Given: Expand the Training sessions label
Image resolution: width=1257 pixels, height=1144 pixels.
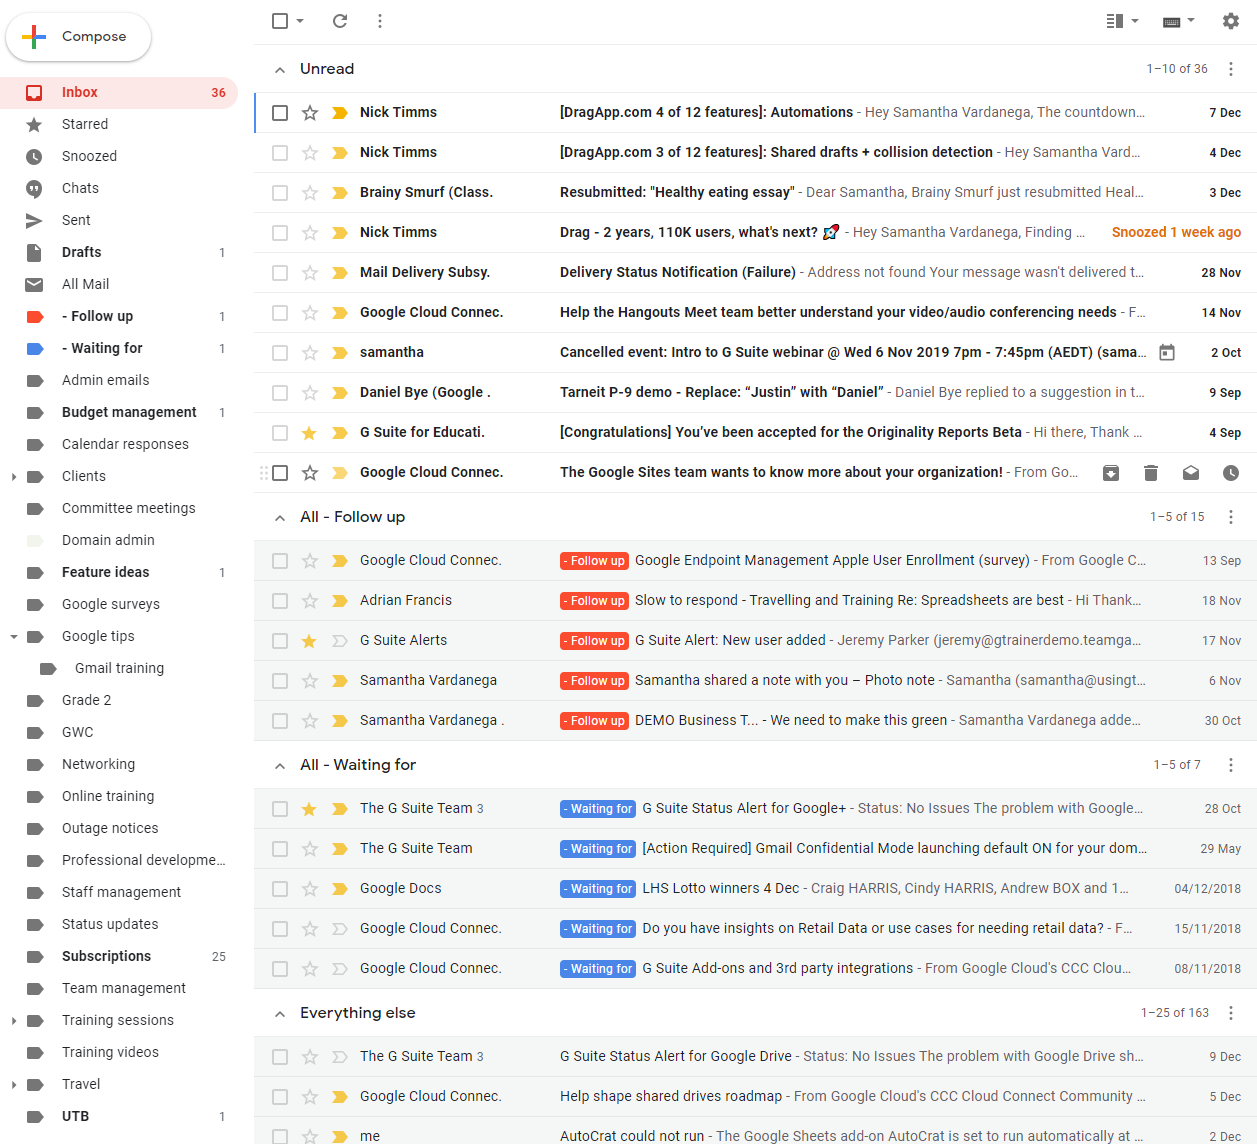Looking at the screenshot, I should 13,1021.
